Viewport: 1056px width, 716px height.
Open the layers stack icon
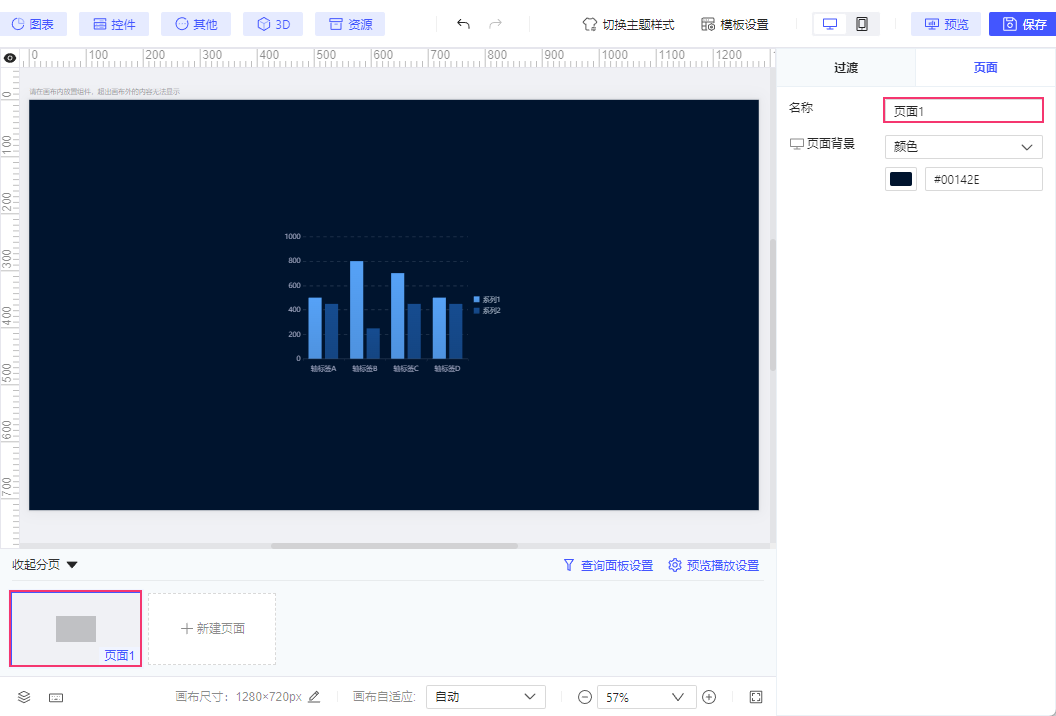point(24,697)
